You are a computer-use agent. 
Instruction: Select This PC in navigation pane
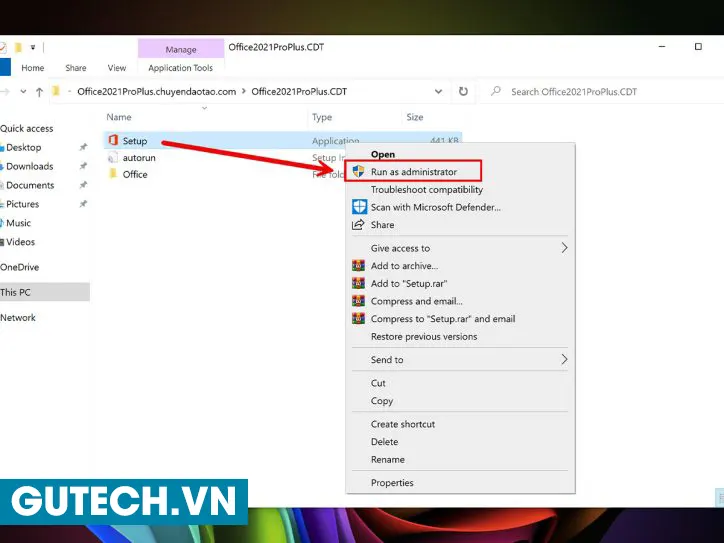coord(45,292)
